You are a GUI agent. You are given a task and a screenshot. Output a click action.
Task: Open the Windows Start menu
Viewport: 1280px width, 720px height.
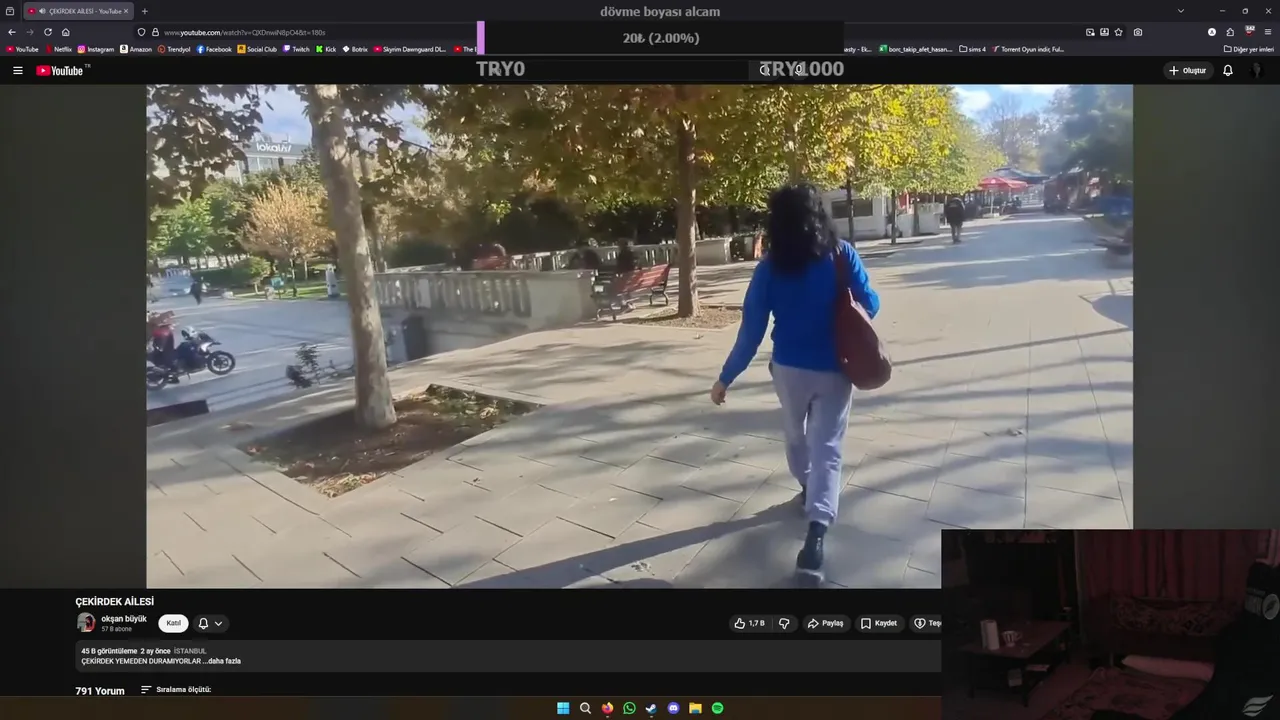(563, 708)
